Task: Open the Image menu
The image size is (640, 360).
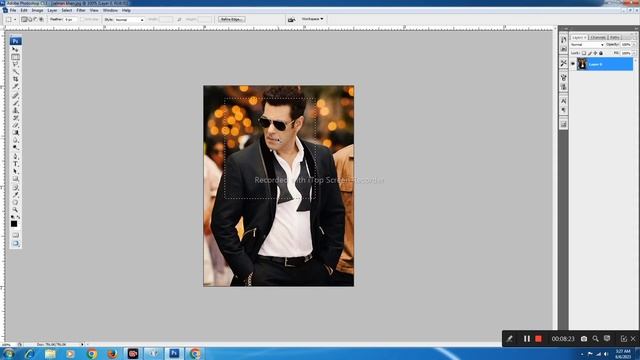Action: (x=37, y=10)
